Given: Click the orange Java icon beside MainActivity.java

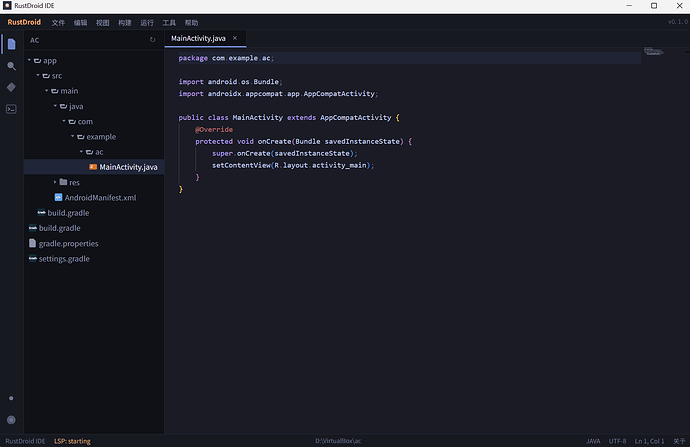Looking at the screenshot, I should coord(93,167).
